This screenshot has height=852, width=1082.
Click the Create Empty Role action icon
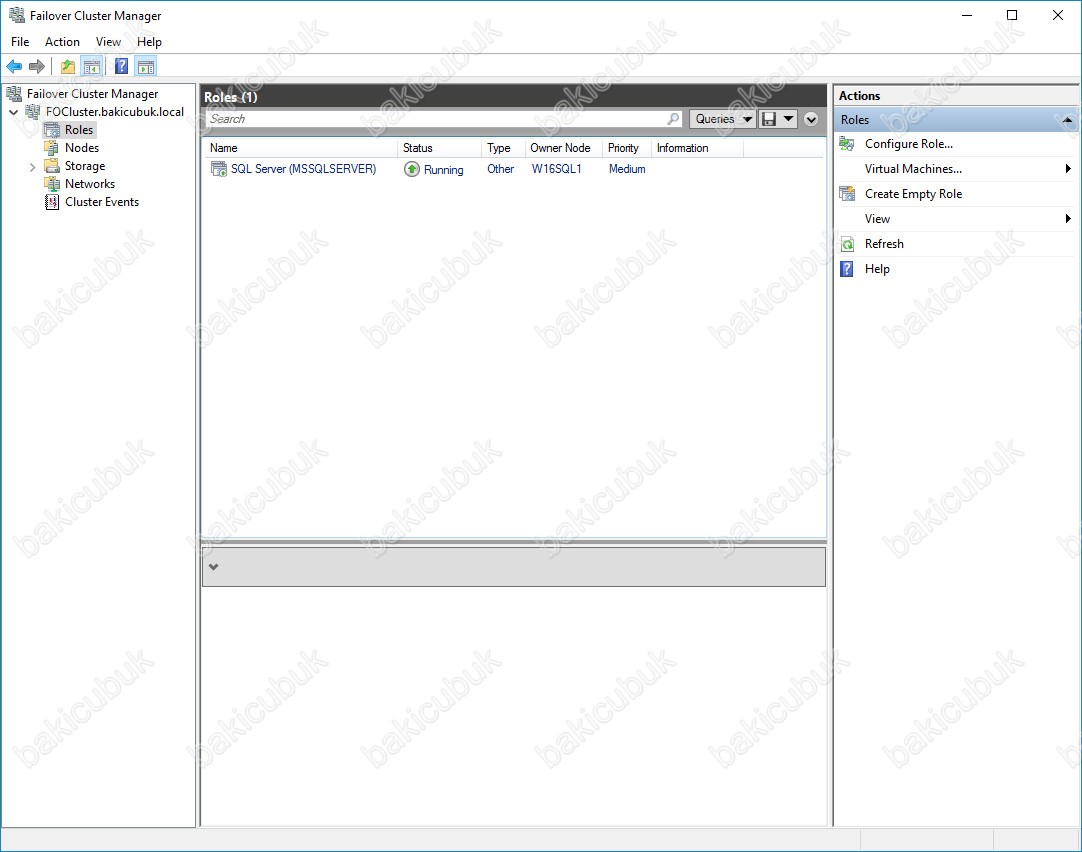tap(847, 194)
